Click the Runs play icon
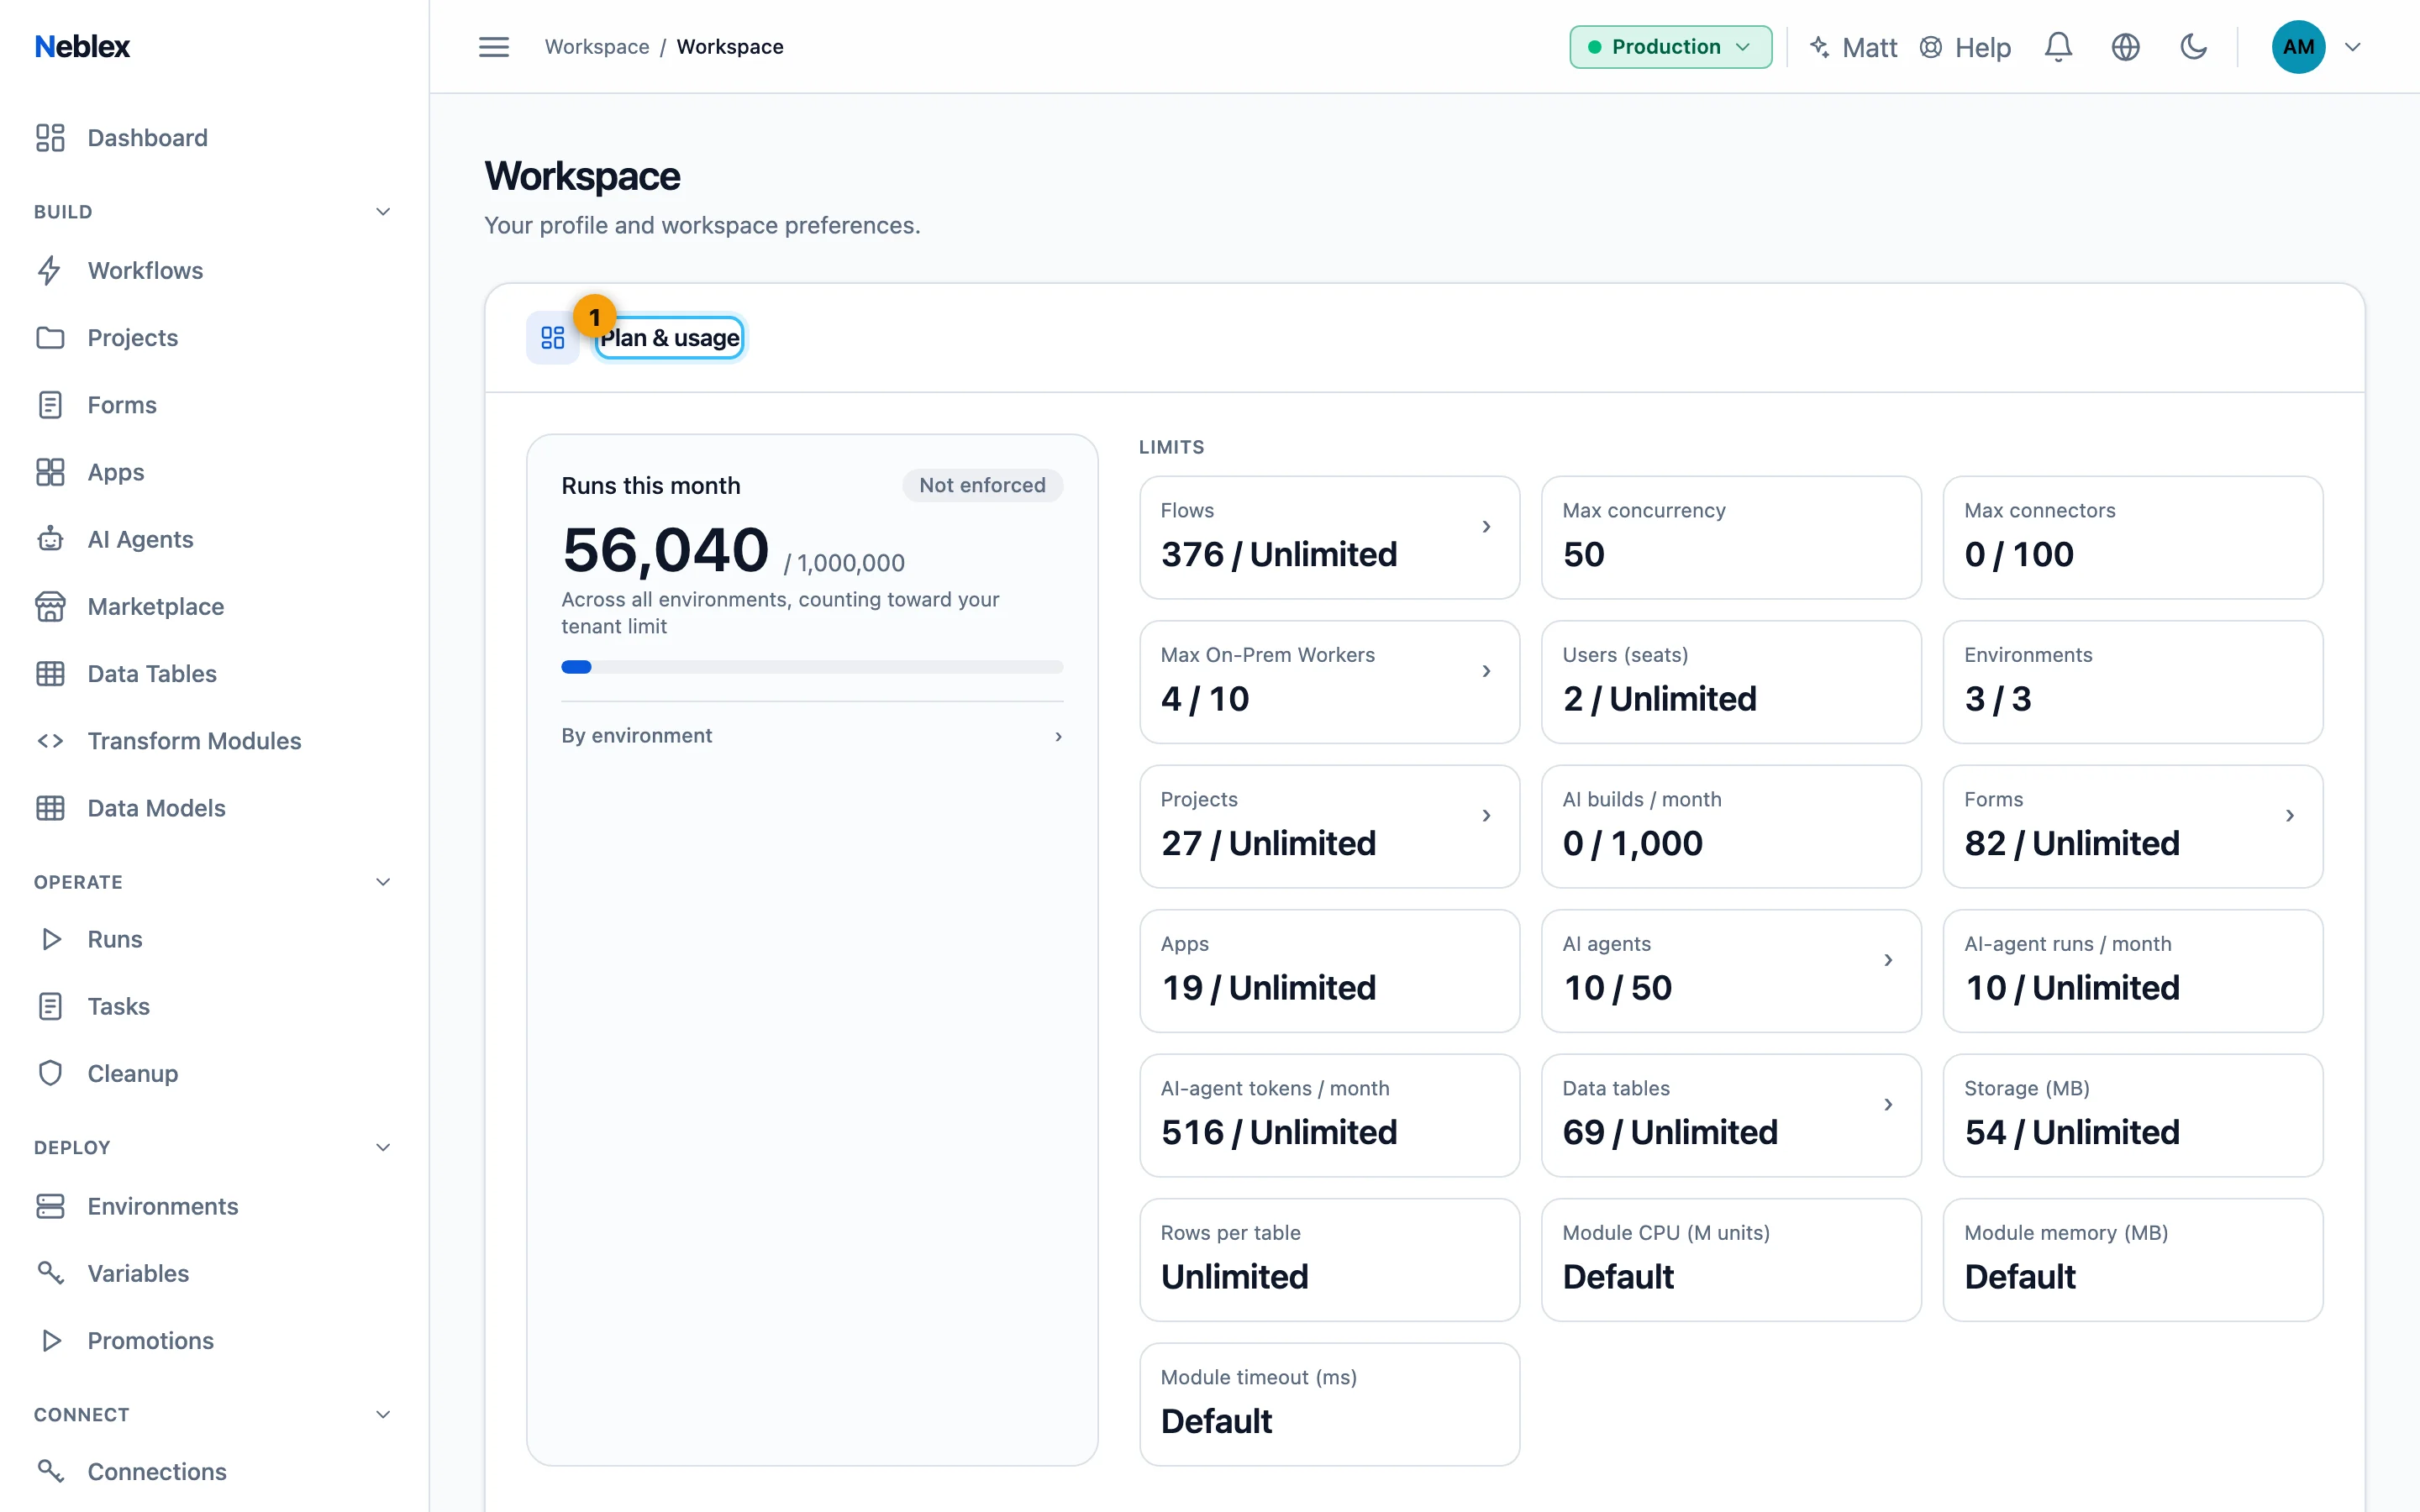 pos(50,939)
